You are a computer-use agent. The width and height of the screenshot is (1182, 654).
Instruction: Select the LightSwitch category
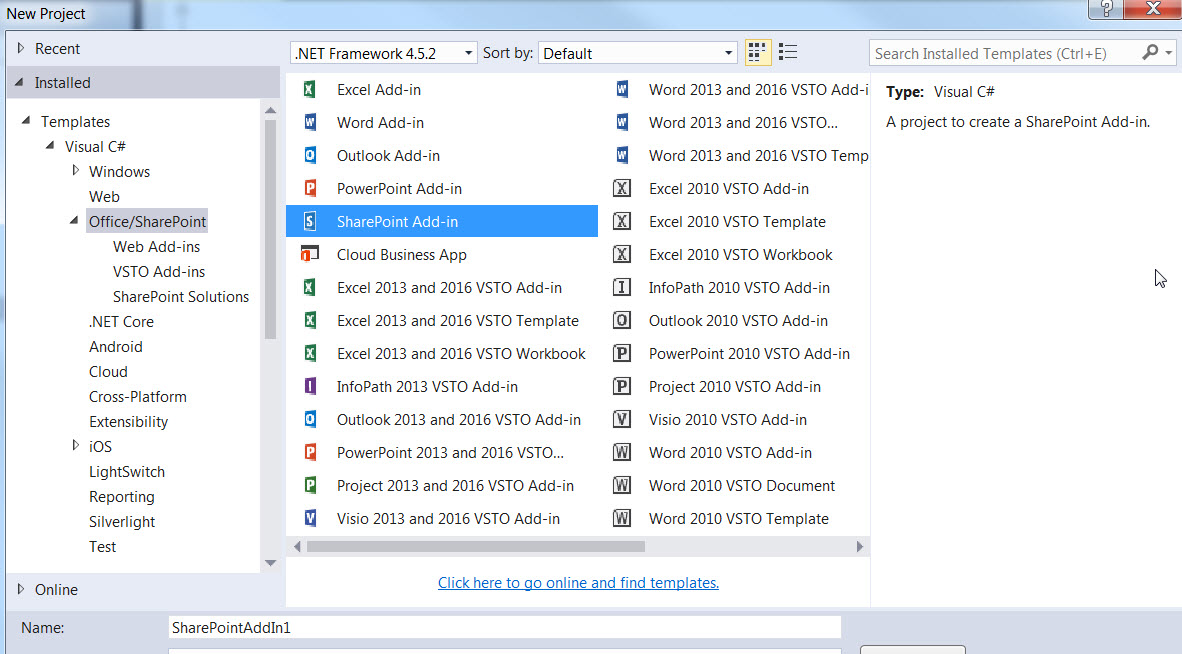click(127, 472)
